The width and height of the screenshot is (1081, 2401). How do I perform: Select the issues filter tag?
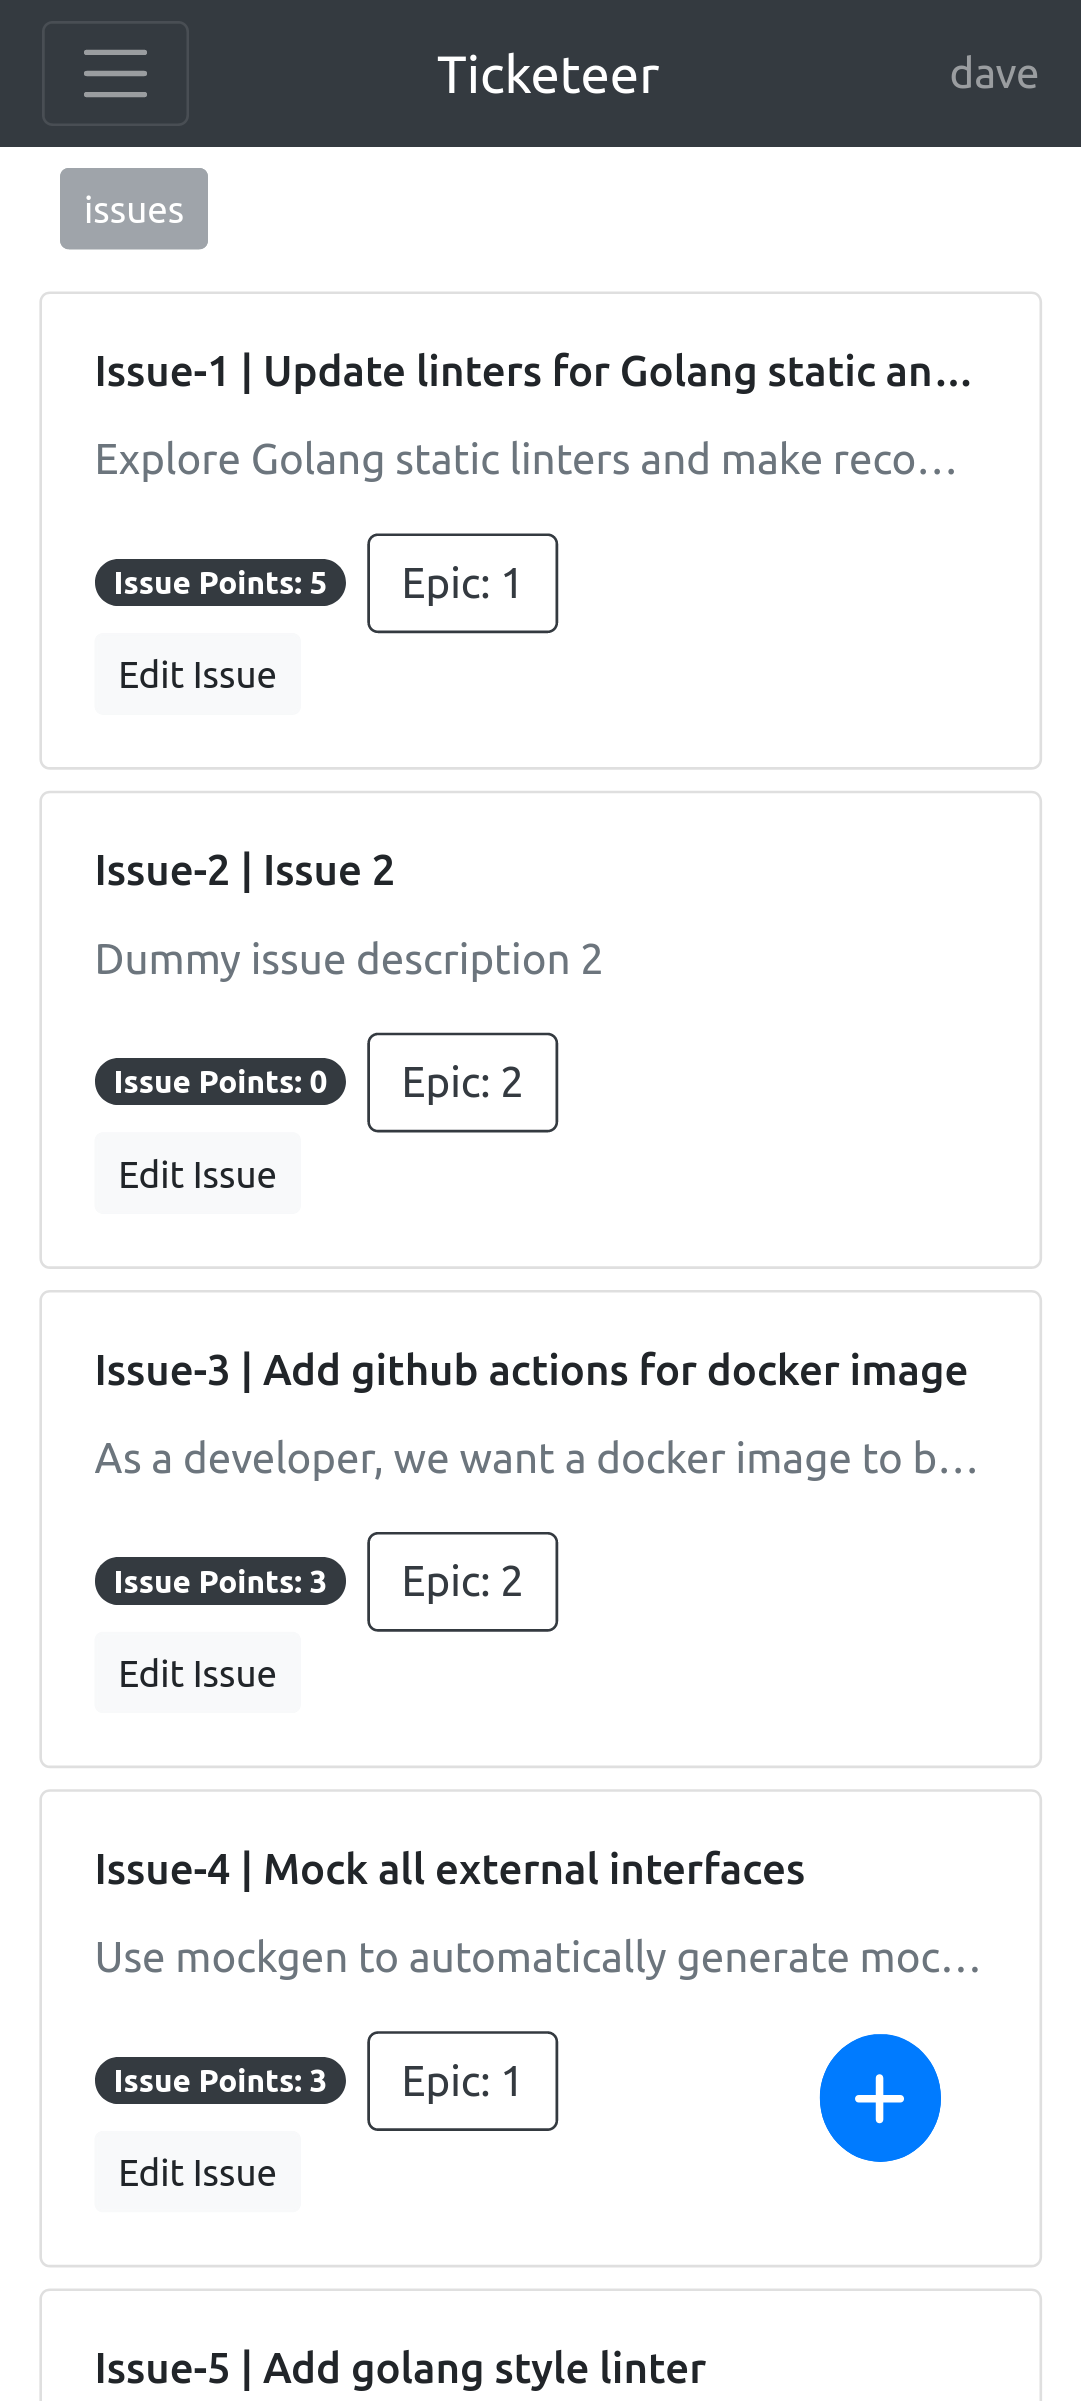pyautogui.click(x=133, y=208)
